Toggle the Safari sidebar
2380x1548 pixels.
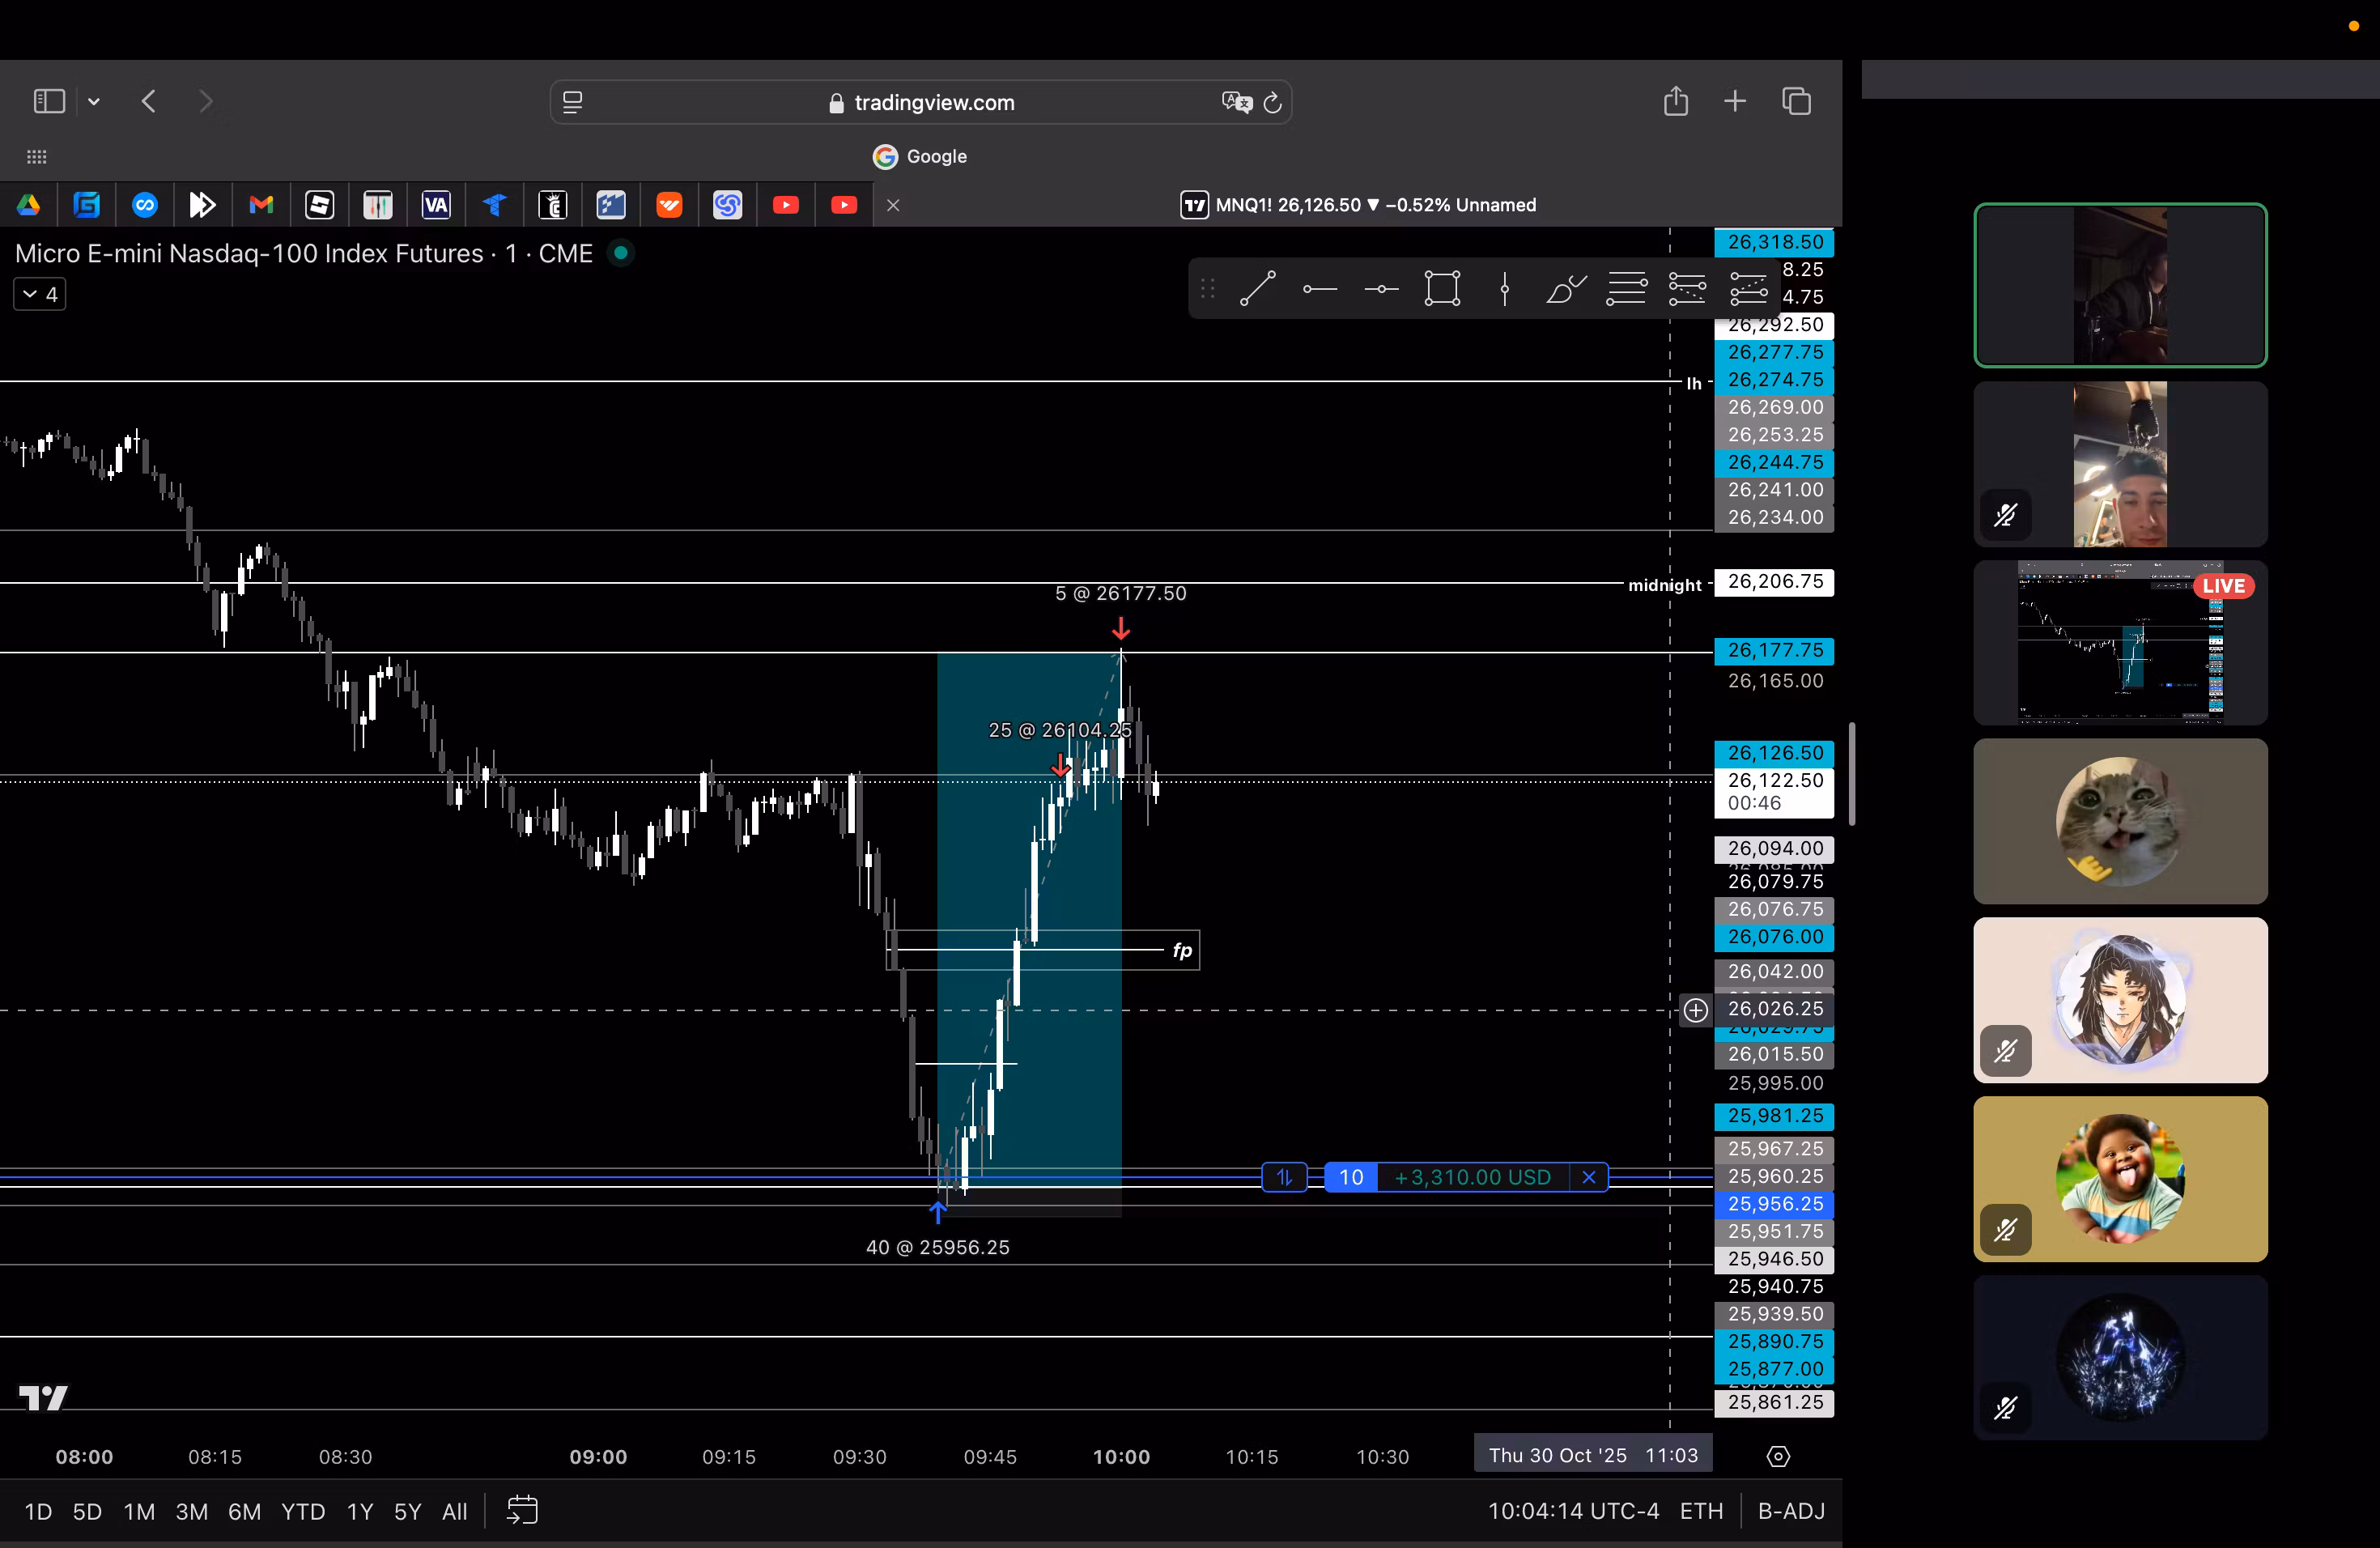click(49, 101)
